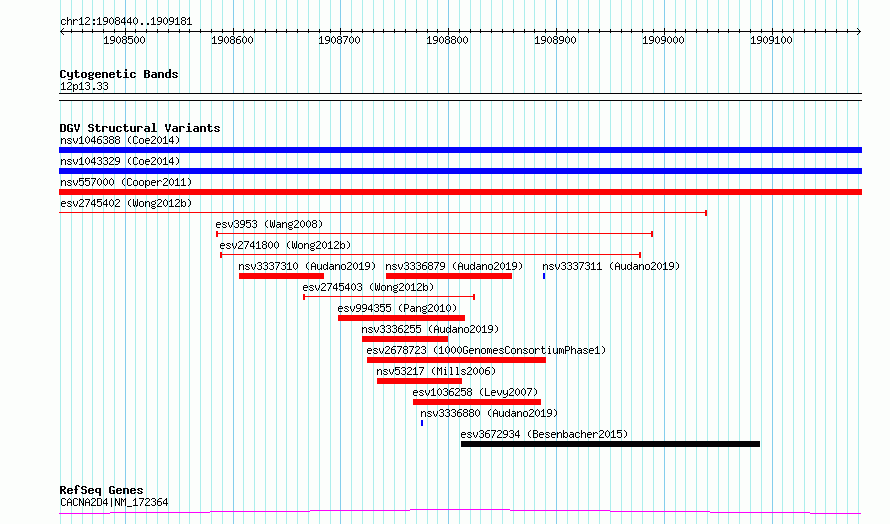Click the esv994355 (Pang2010) red bar

click(401, 318)
